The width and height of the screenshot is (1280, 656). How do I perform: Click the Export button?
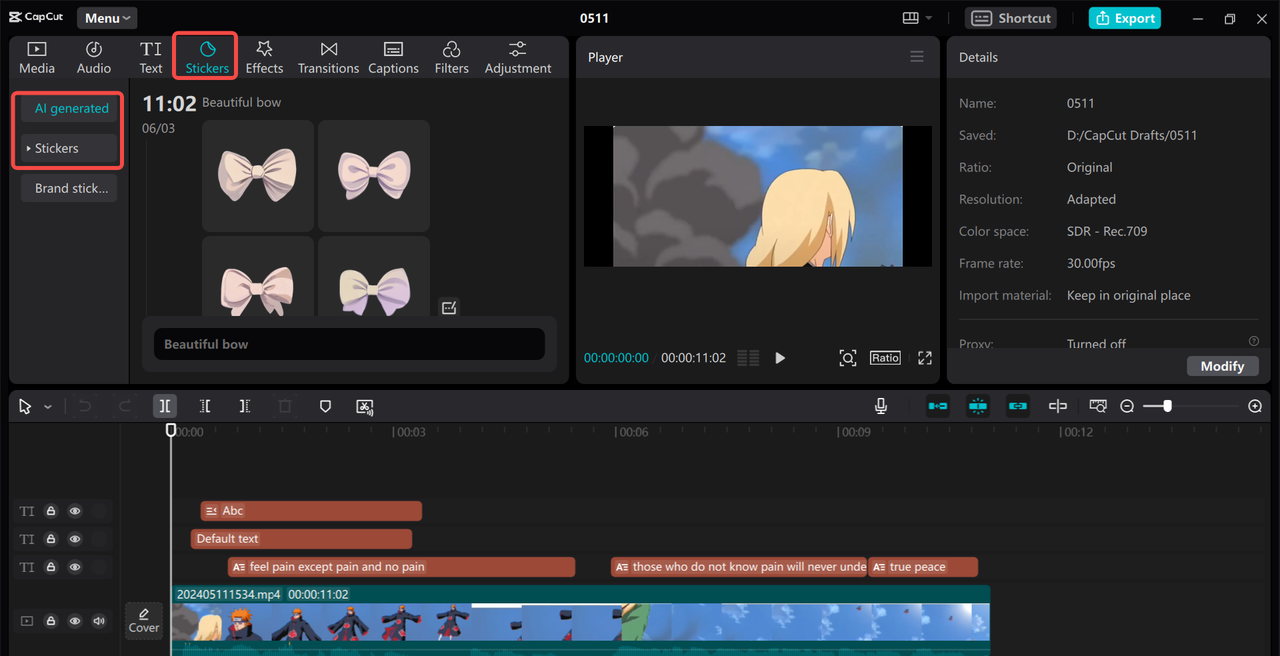(x=1125, y=18)
